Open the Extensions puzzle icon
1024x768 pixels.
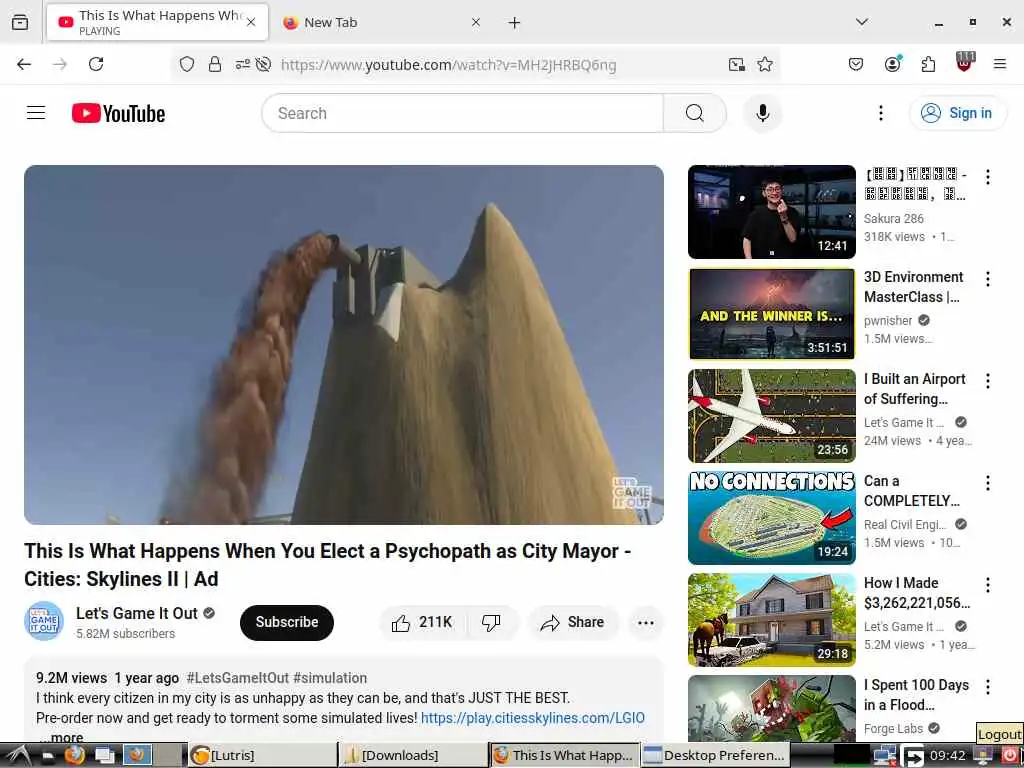928,64
